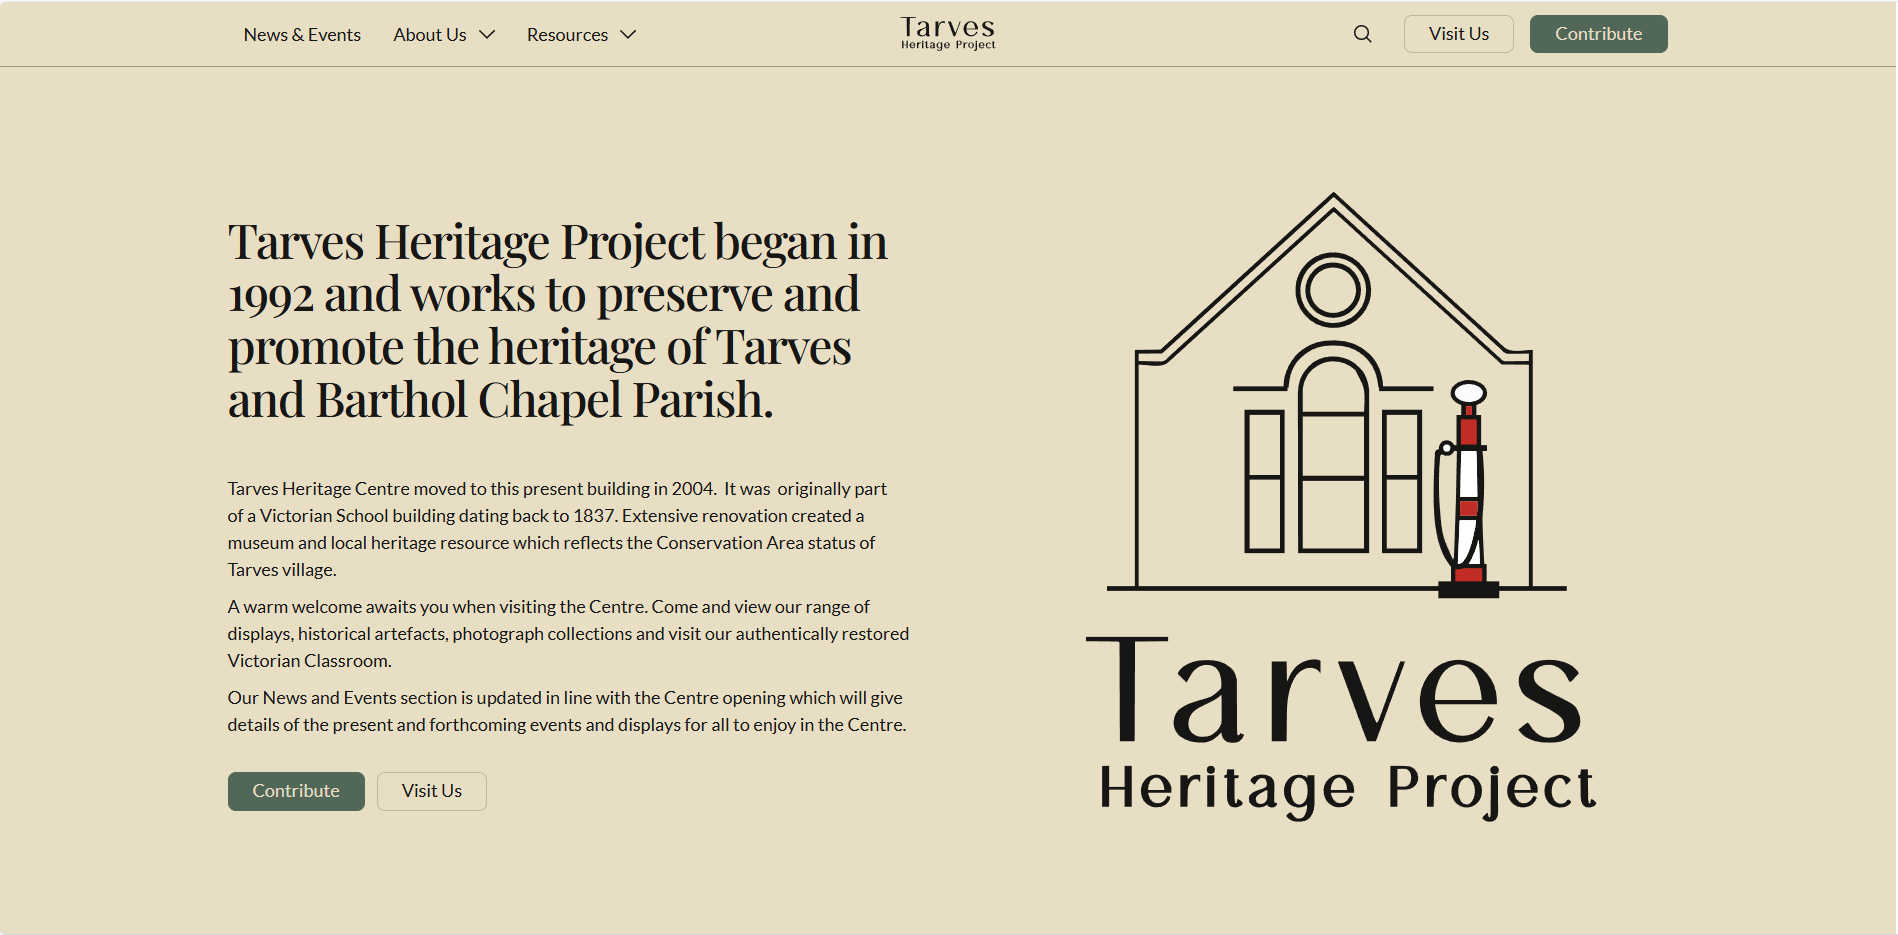This screenshot has height=935, width=1898.
Task: Click the large heritage building logo illustration
Action: coord(1337,395)
